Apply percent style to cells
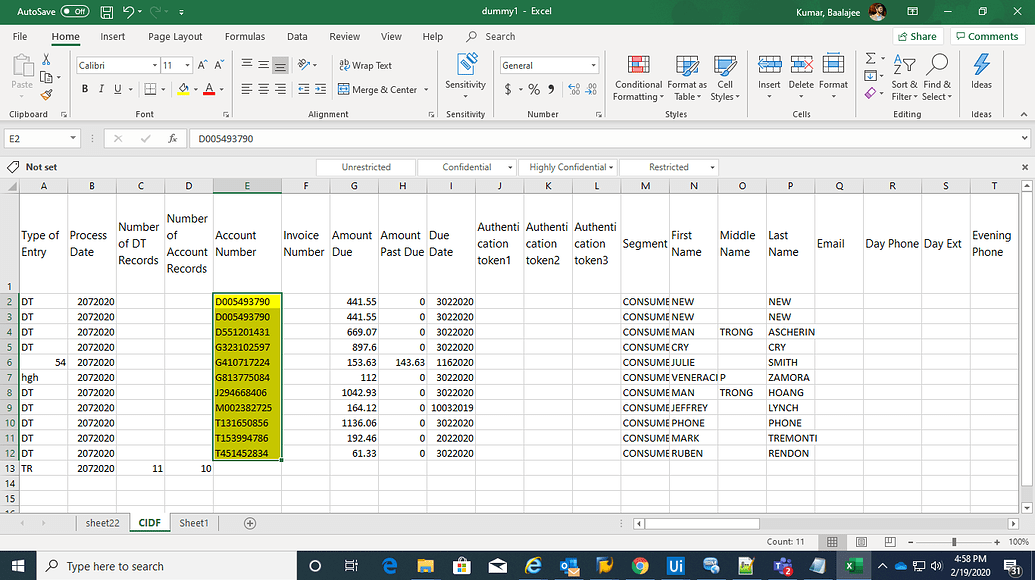This screenshot has height=580, width=1035. point(533,90)
